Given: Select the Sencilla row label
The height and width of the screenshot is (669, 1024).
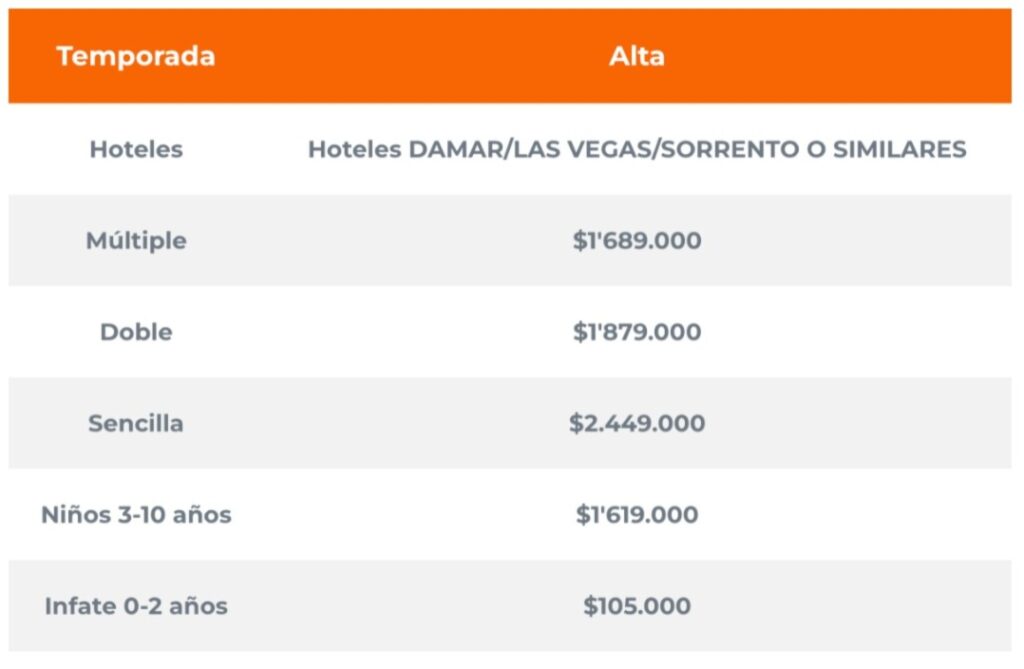Looking at the screenshot, I should pyautogui.click(x=136, y=423).
